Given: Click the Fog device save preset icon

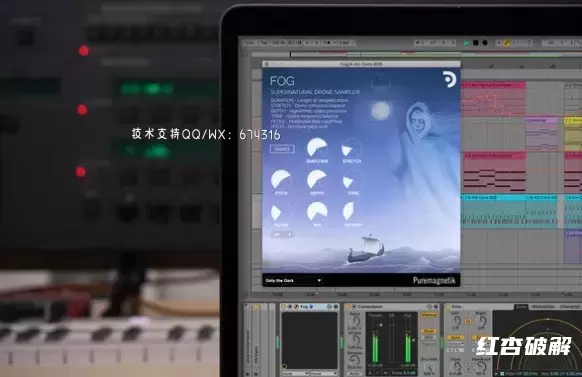Looking at the screenshot, I should pos(336,306).
